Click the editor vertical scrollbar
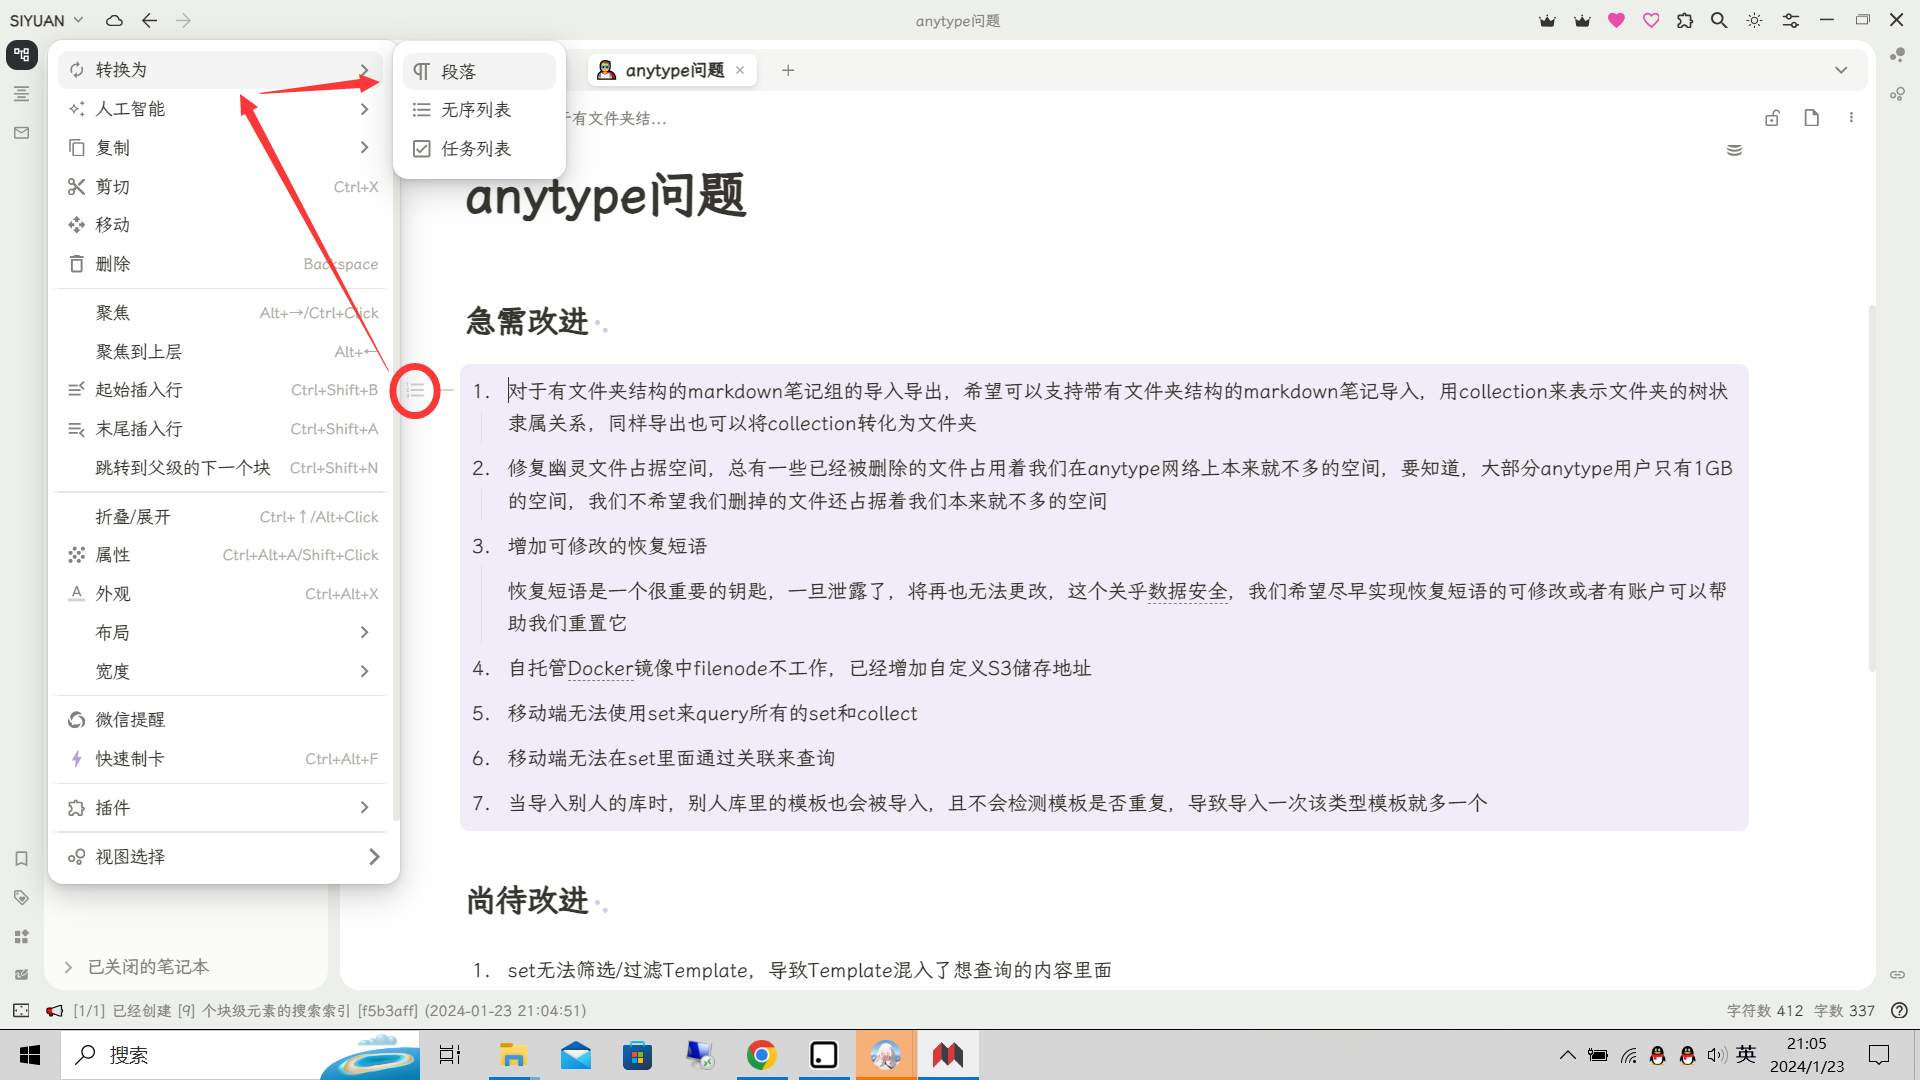Screen dimensions: 1920x1080 point(1871,490)
